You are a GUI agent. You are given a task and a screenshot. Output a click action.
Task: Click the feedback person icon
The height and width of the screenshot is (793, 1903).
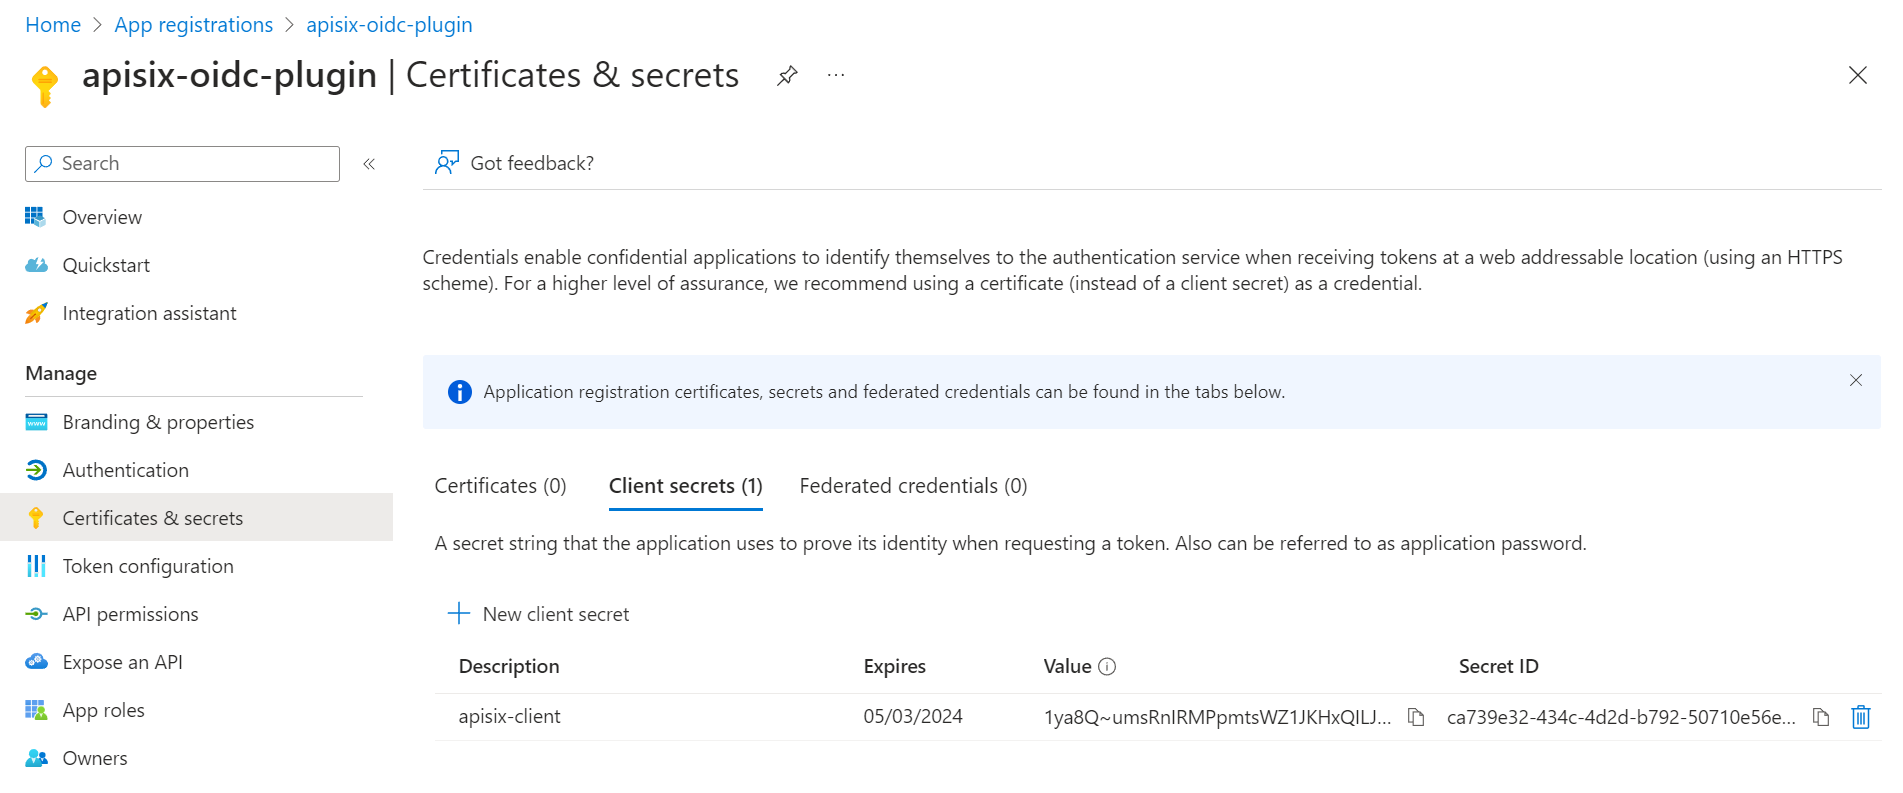[447, 163]
